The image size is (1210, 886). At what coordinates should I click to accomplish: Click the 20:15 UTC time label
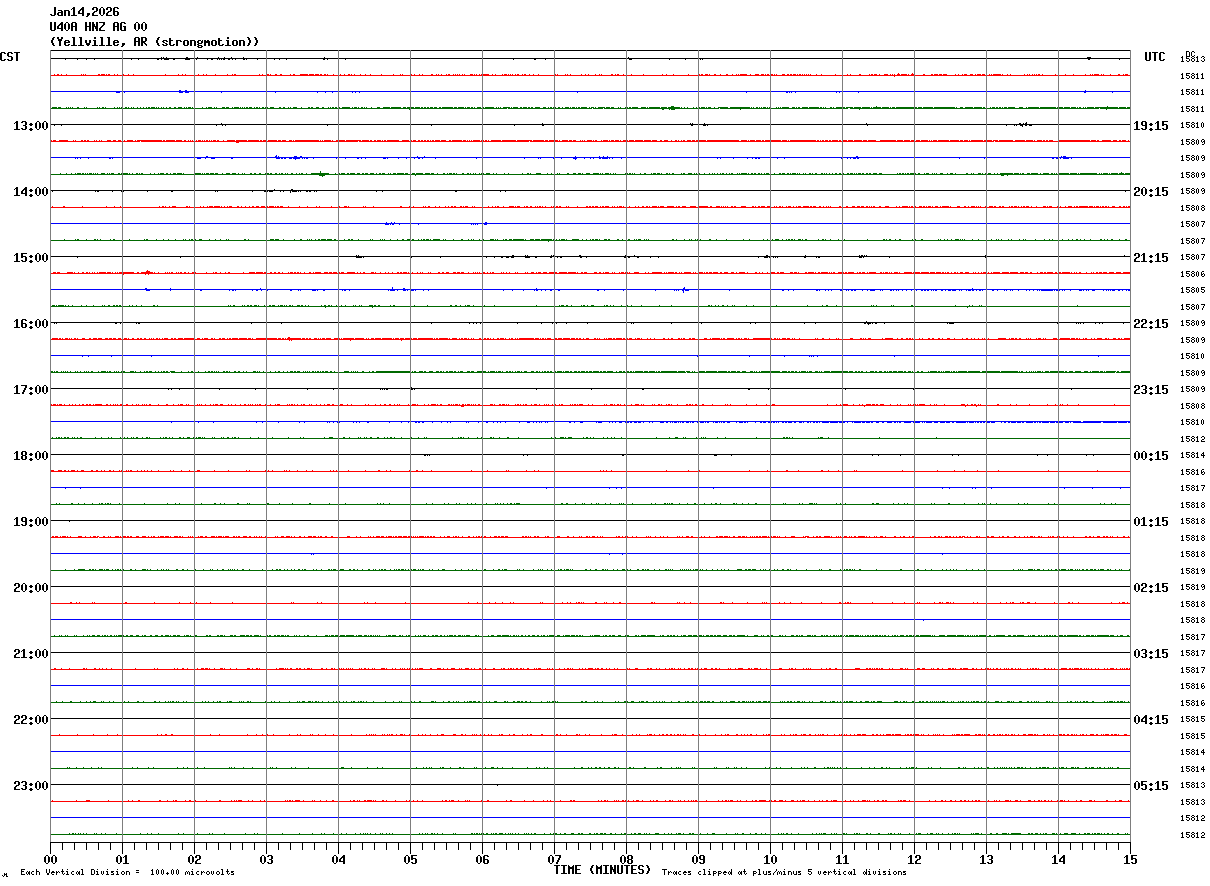click(1151, 192)
